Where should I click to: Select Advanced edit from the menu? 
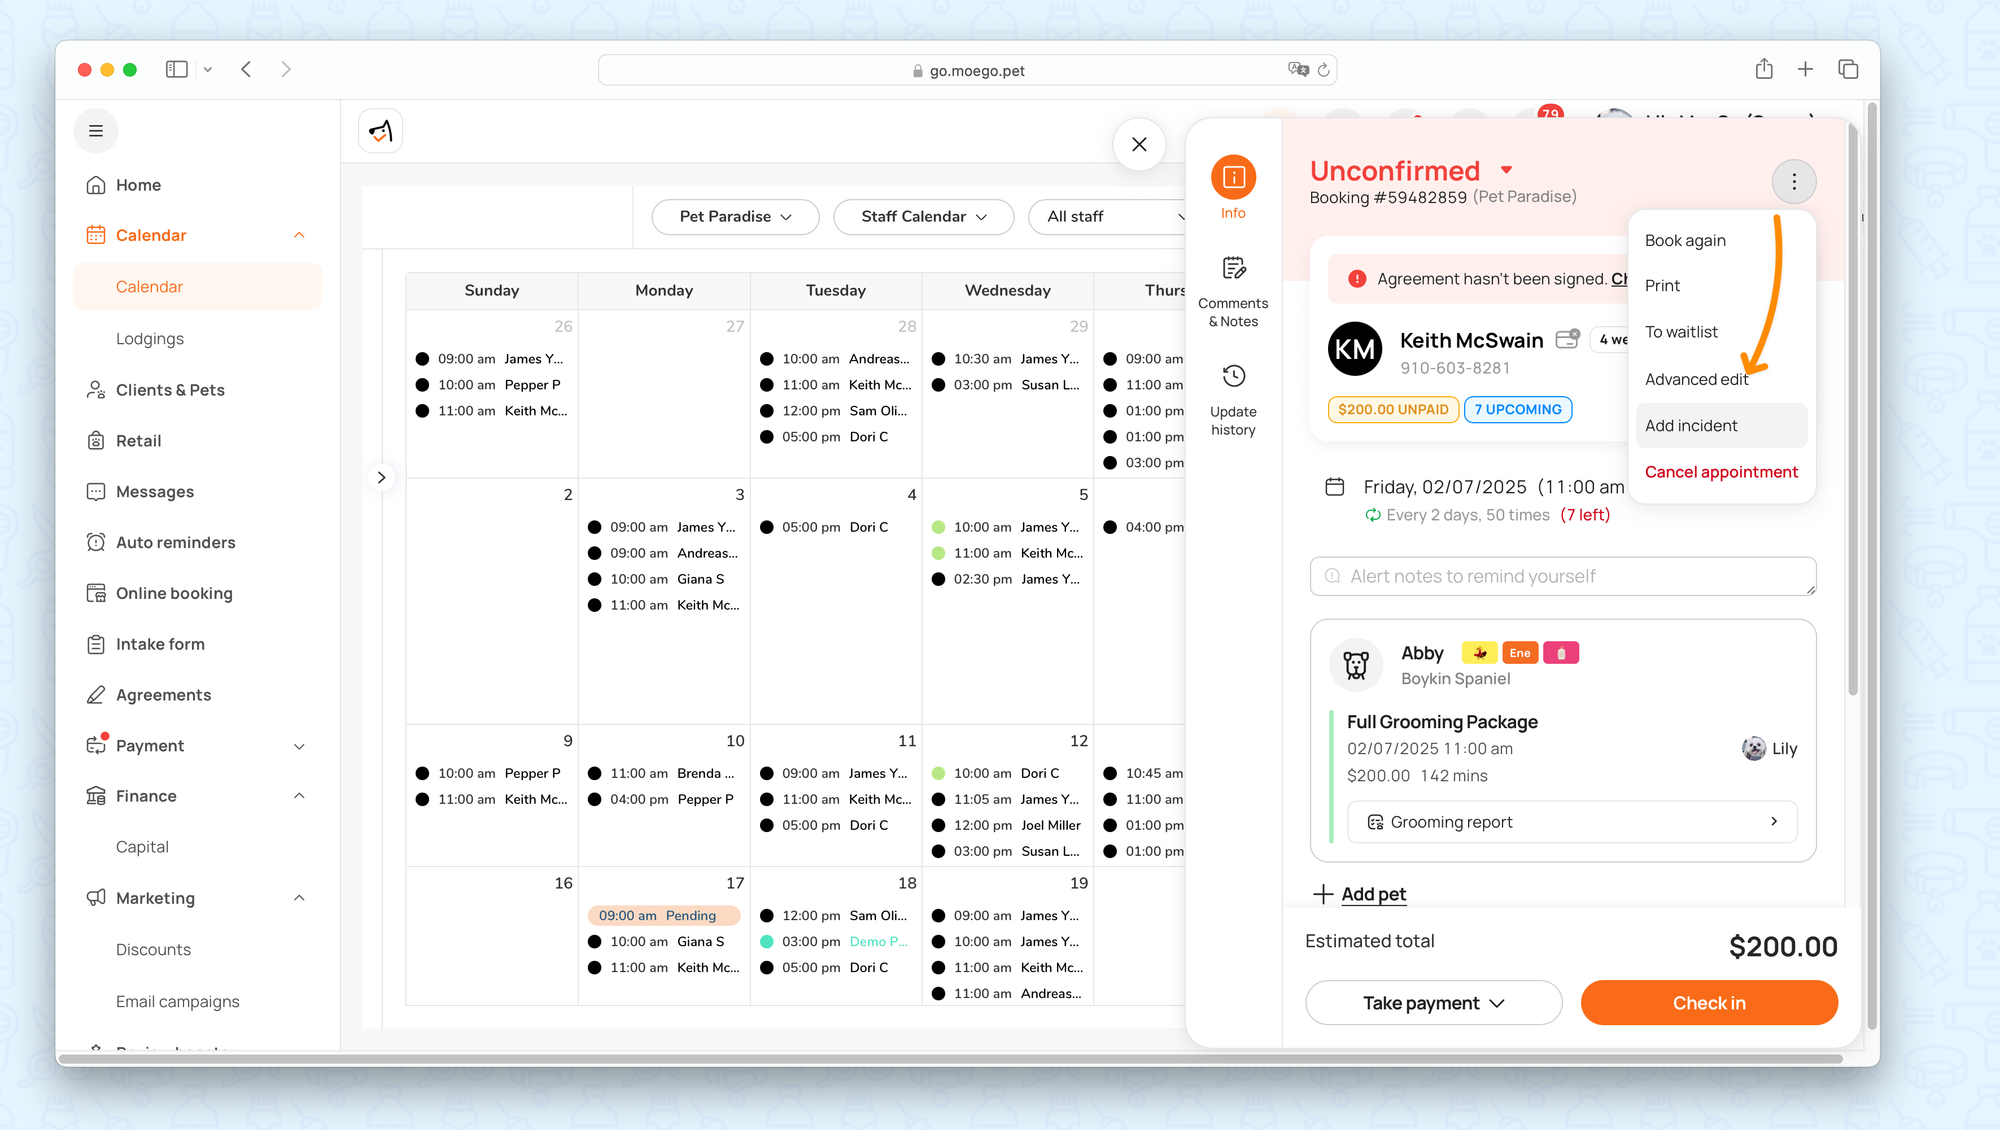[1696, 379]
